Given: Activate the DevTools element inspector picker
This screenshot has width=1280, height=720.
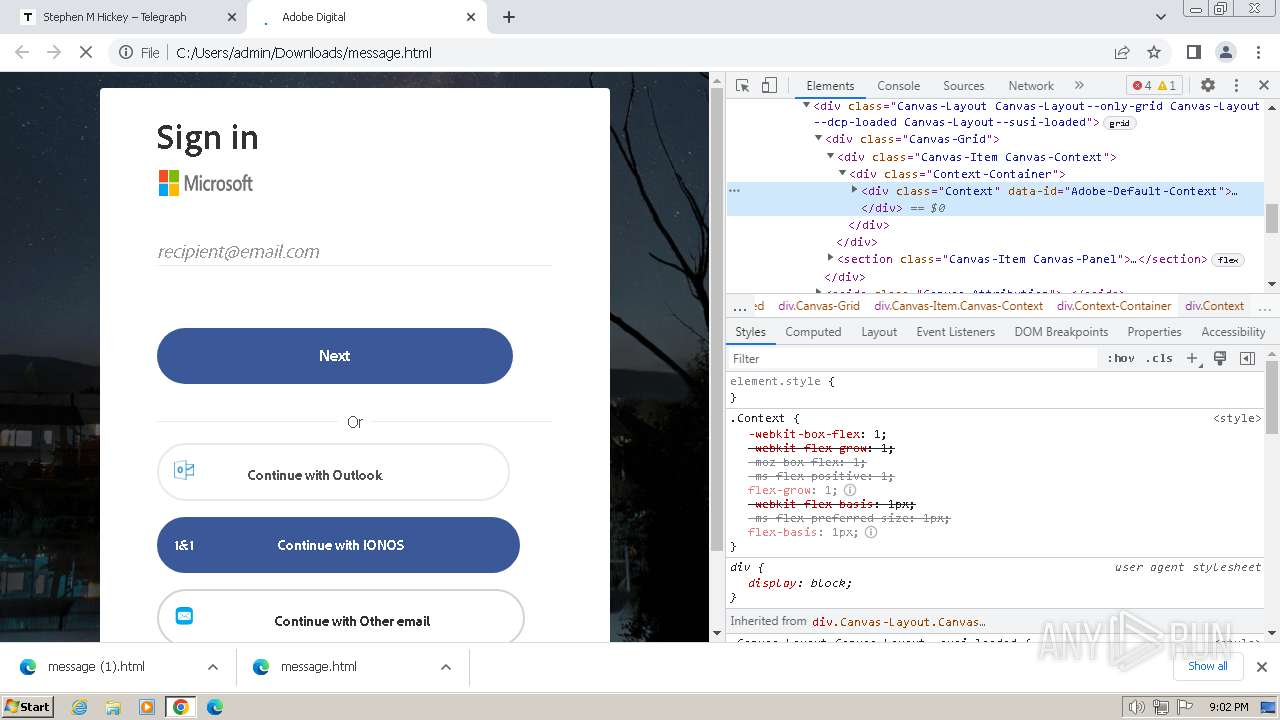Looking at the screenshot, I should tap(742, 86).
